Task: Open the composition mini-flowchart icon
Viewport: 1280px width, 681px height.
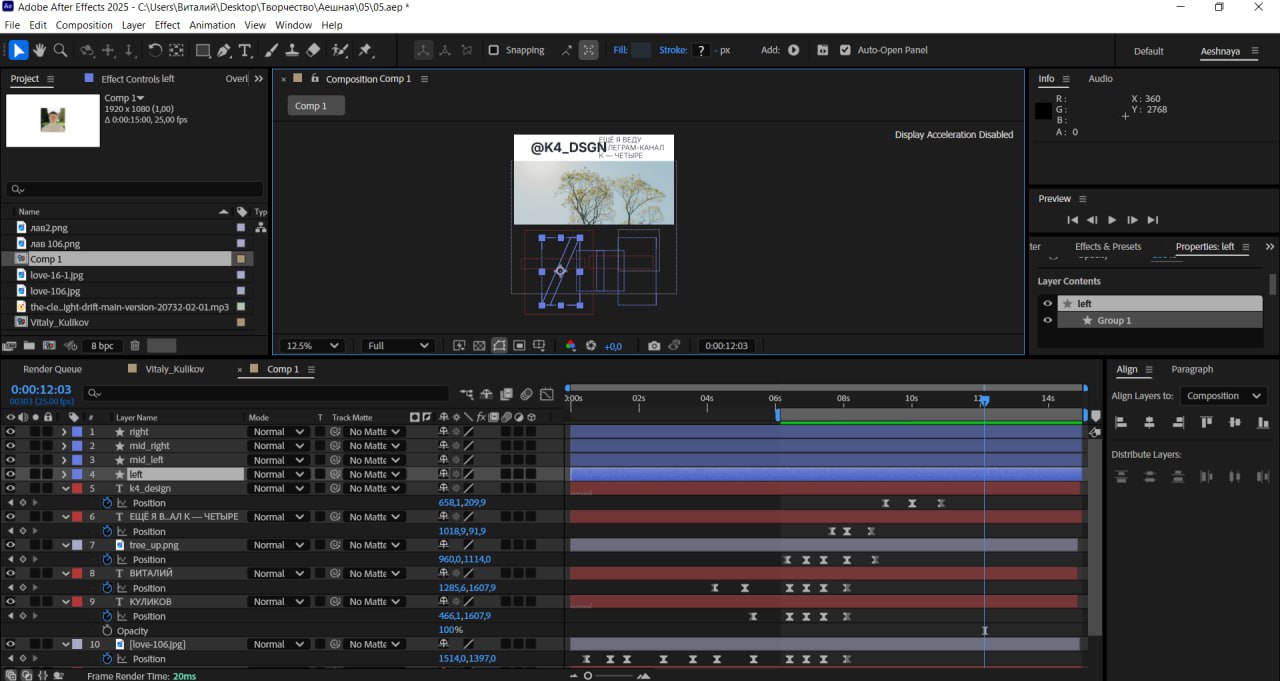Action: pyautogui.click(x=467, y=395)
